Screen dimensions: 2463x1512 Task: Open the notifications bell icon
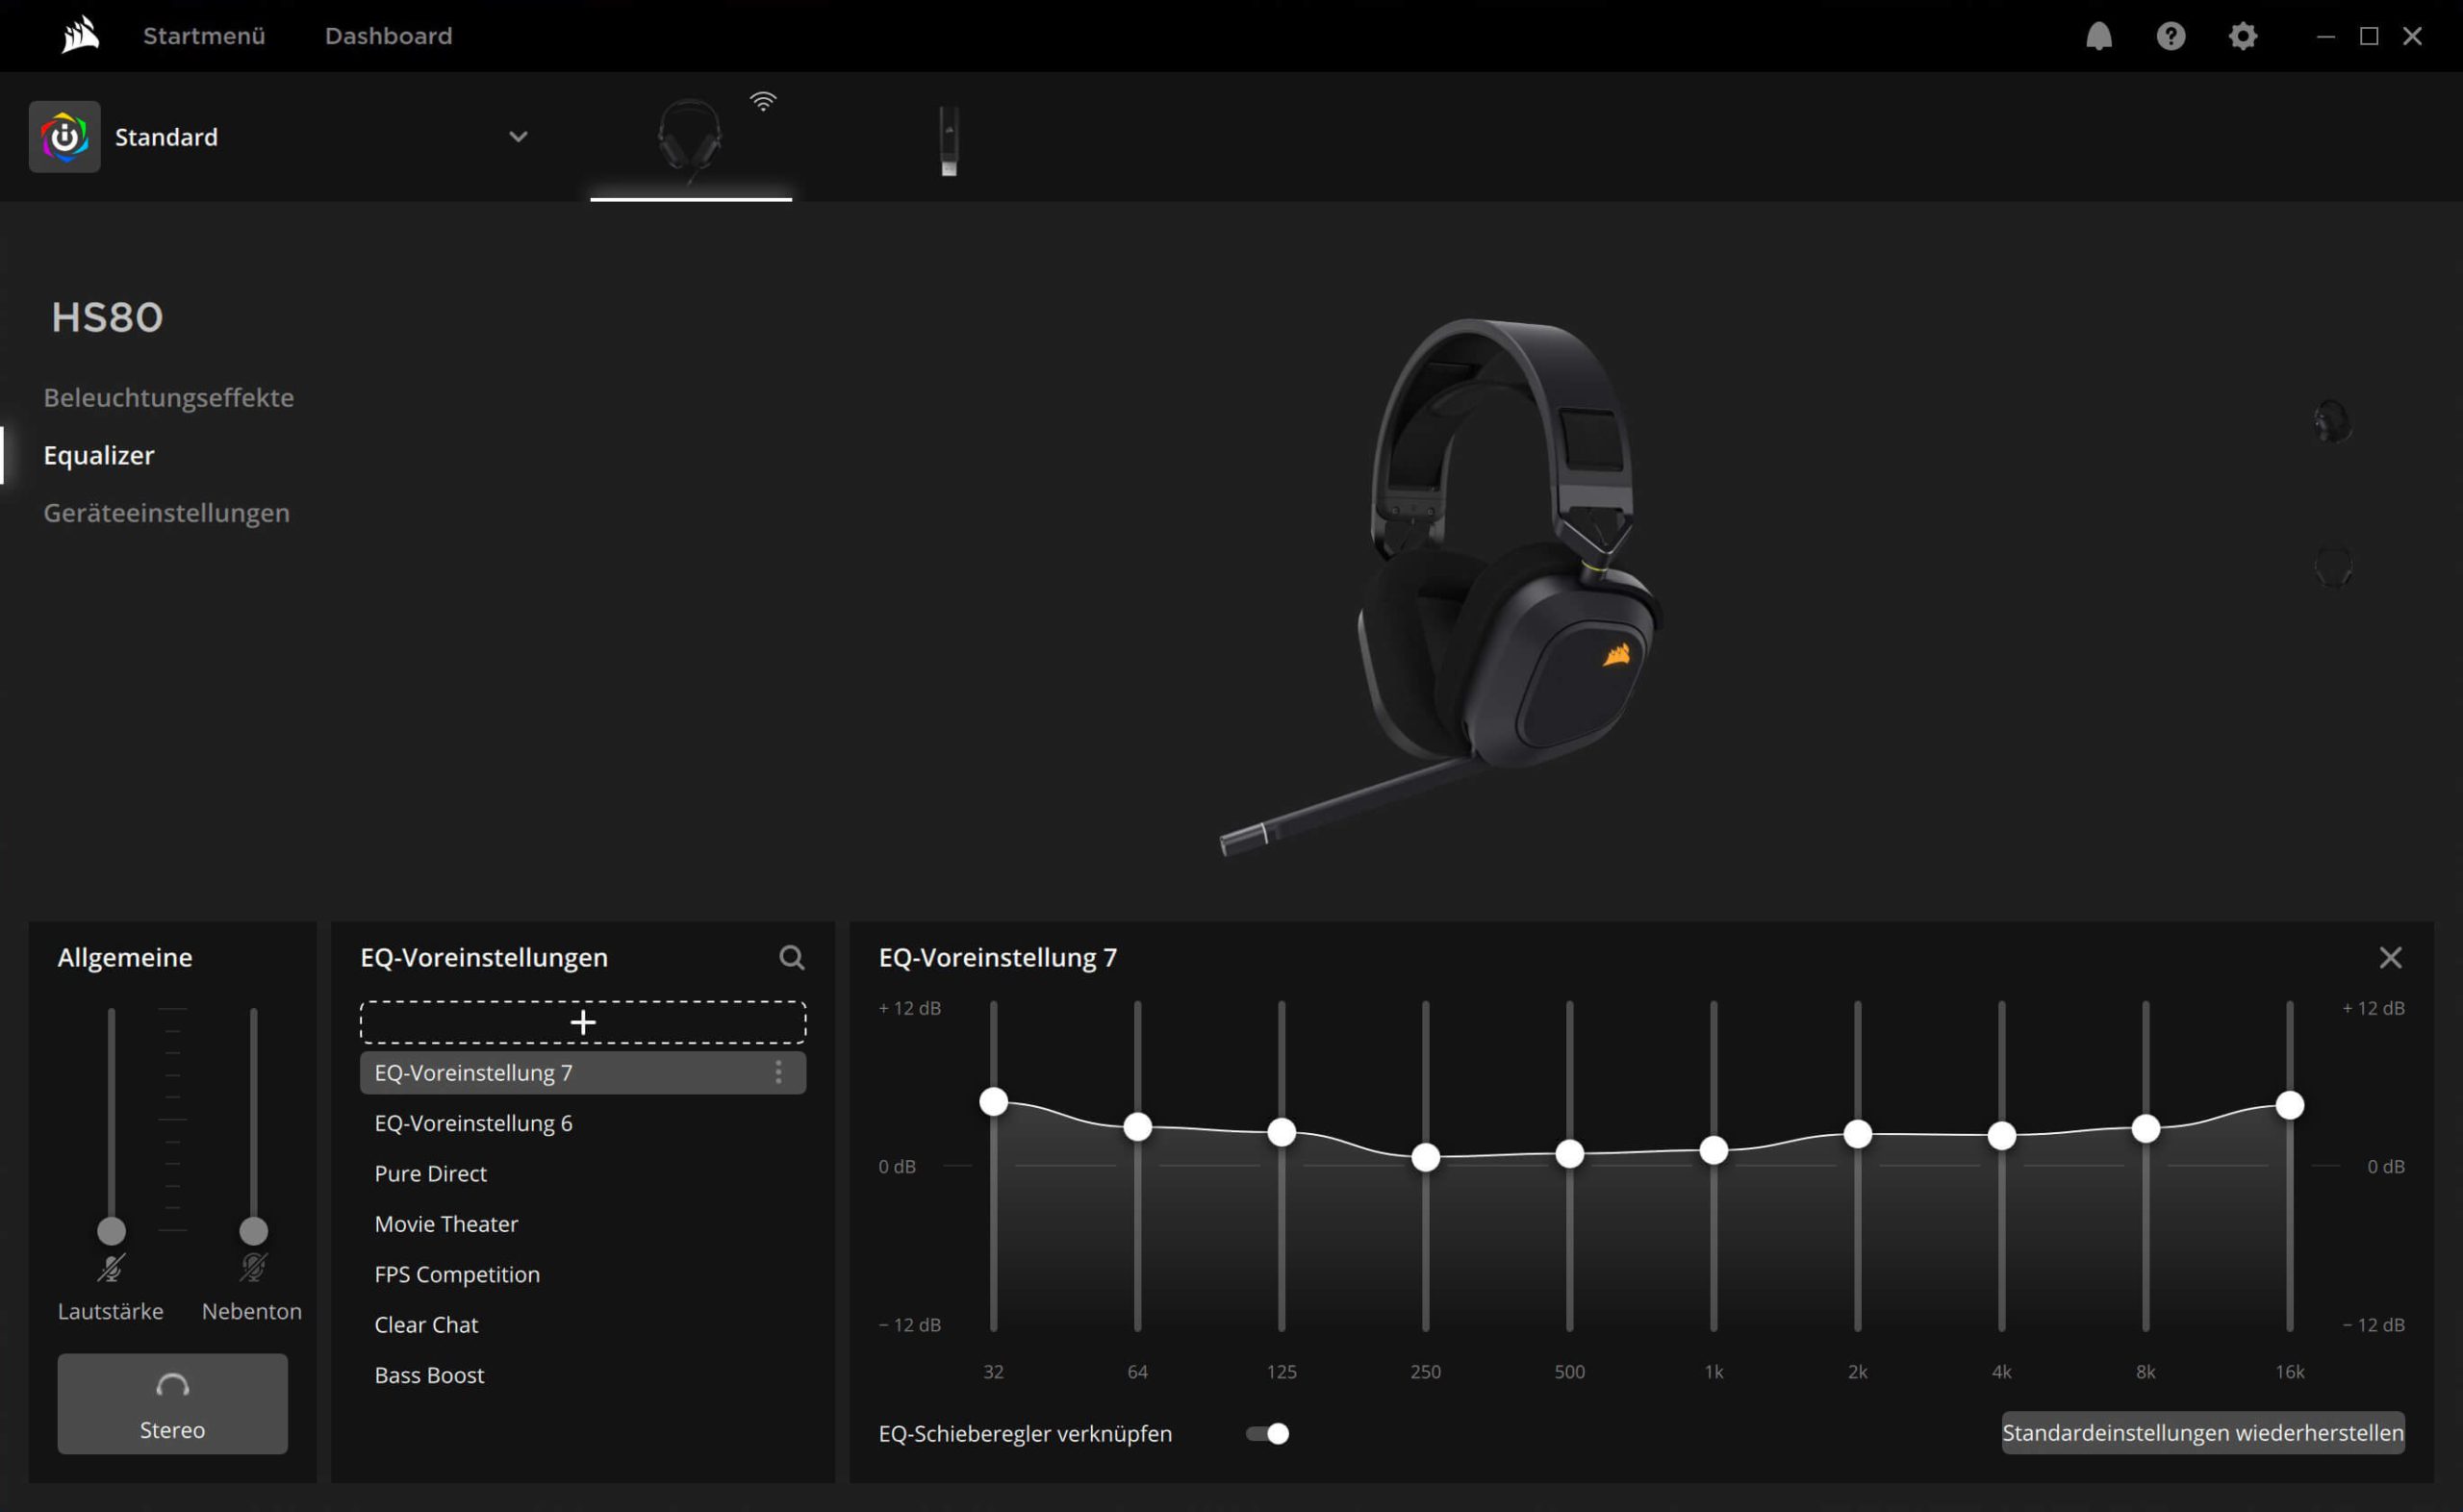(2098, 36)
